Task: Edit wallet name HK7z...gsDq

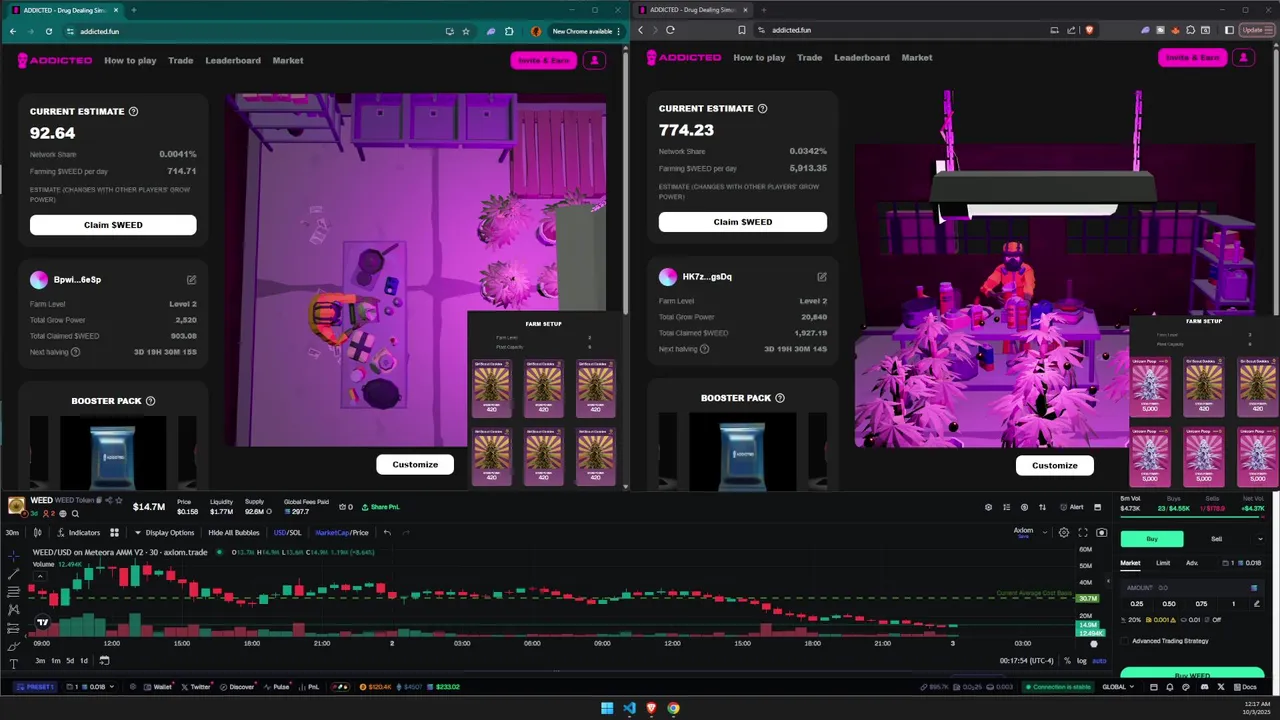Action: (822, 277)
